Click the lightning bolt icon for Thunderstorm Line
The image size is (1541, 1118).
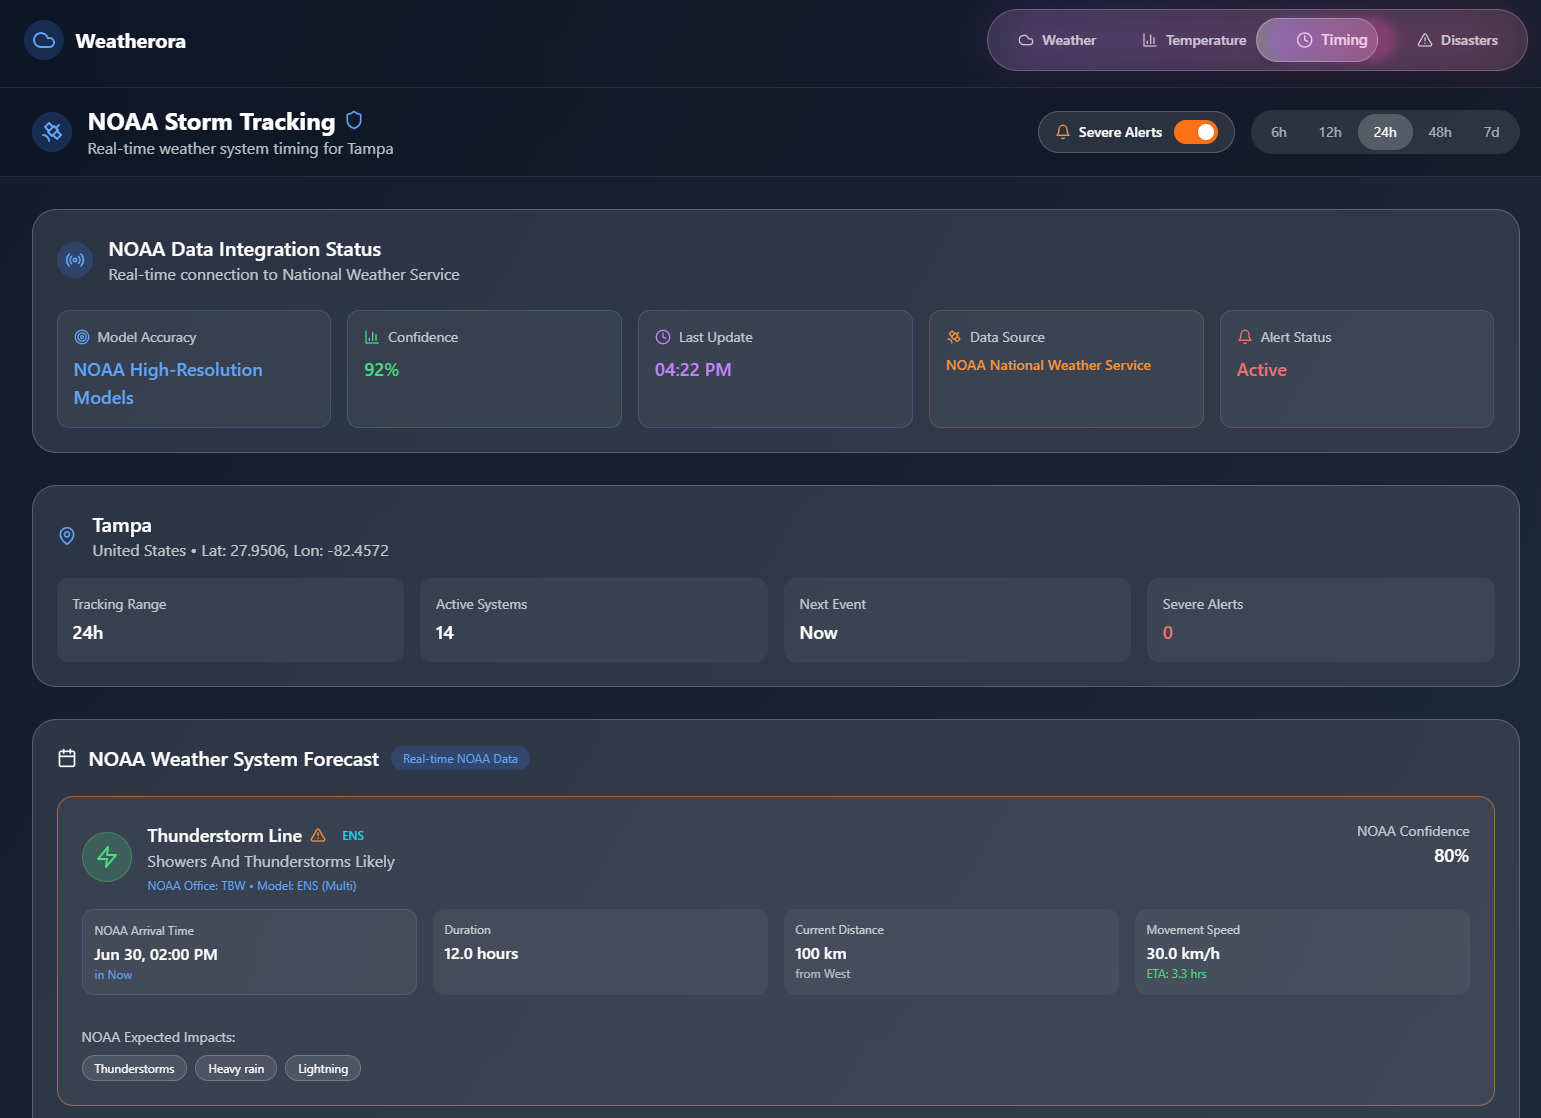pyautogui.click(x=107, y=857)
